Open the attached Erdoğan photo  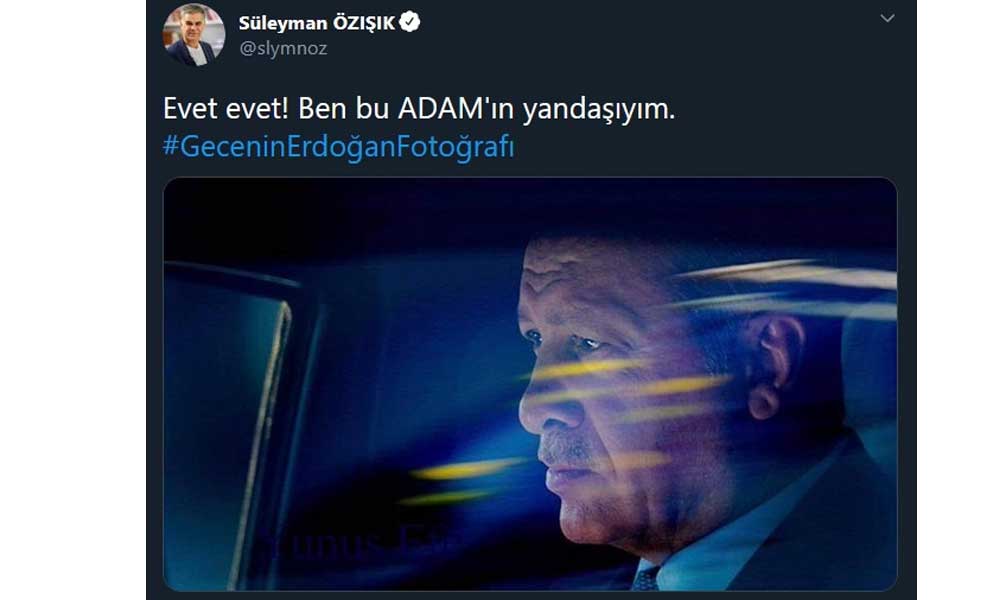[530, 384]
